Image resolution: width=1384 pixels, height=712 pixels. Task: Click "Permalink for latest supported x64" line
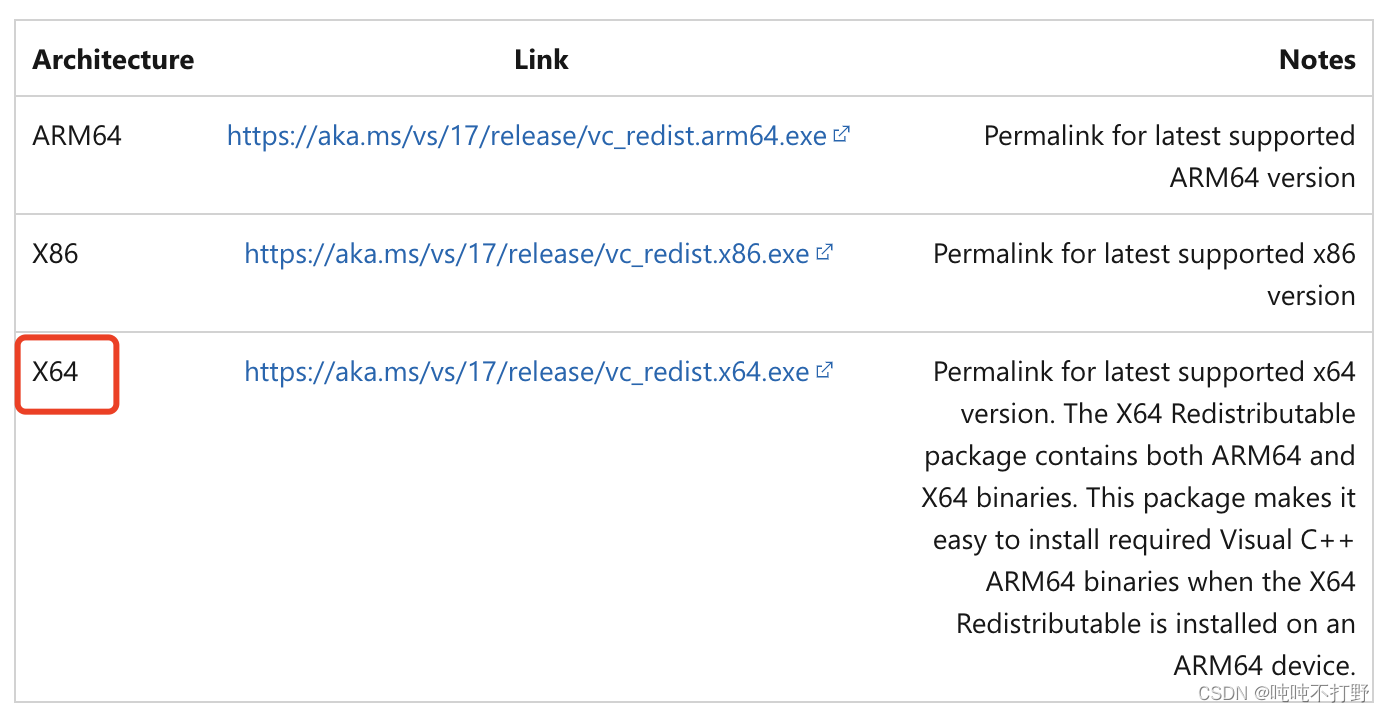tap(1144, 372)
